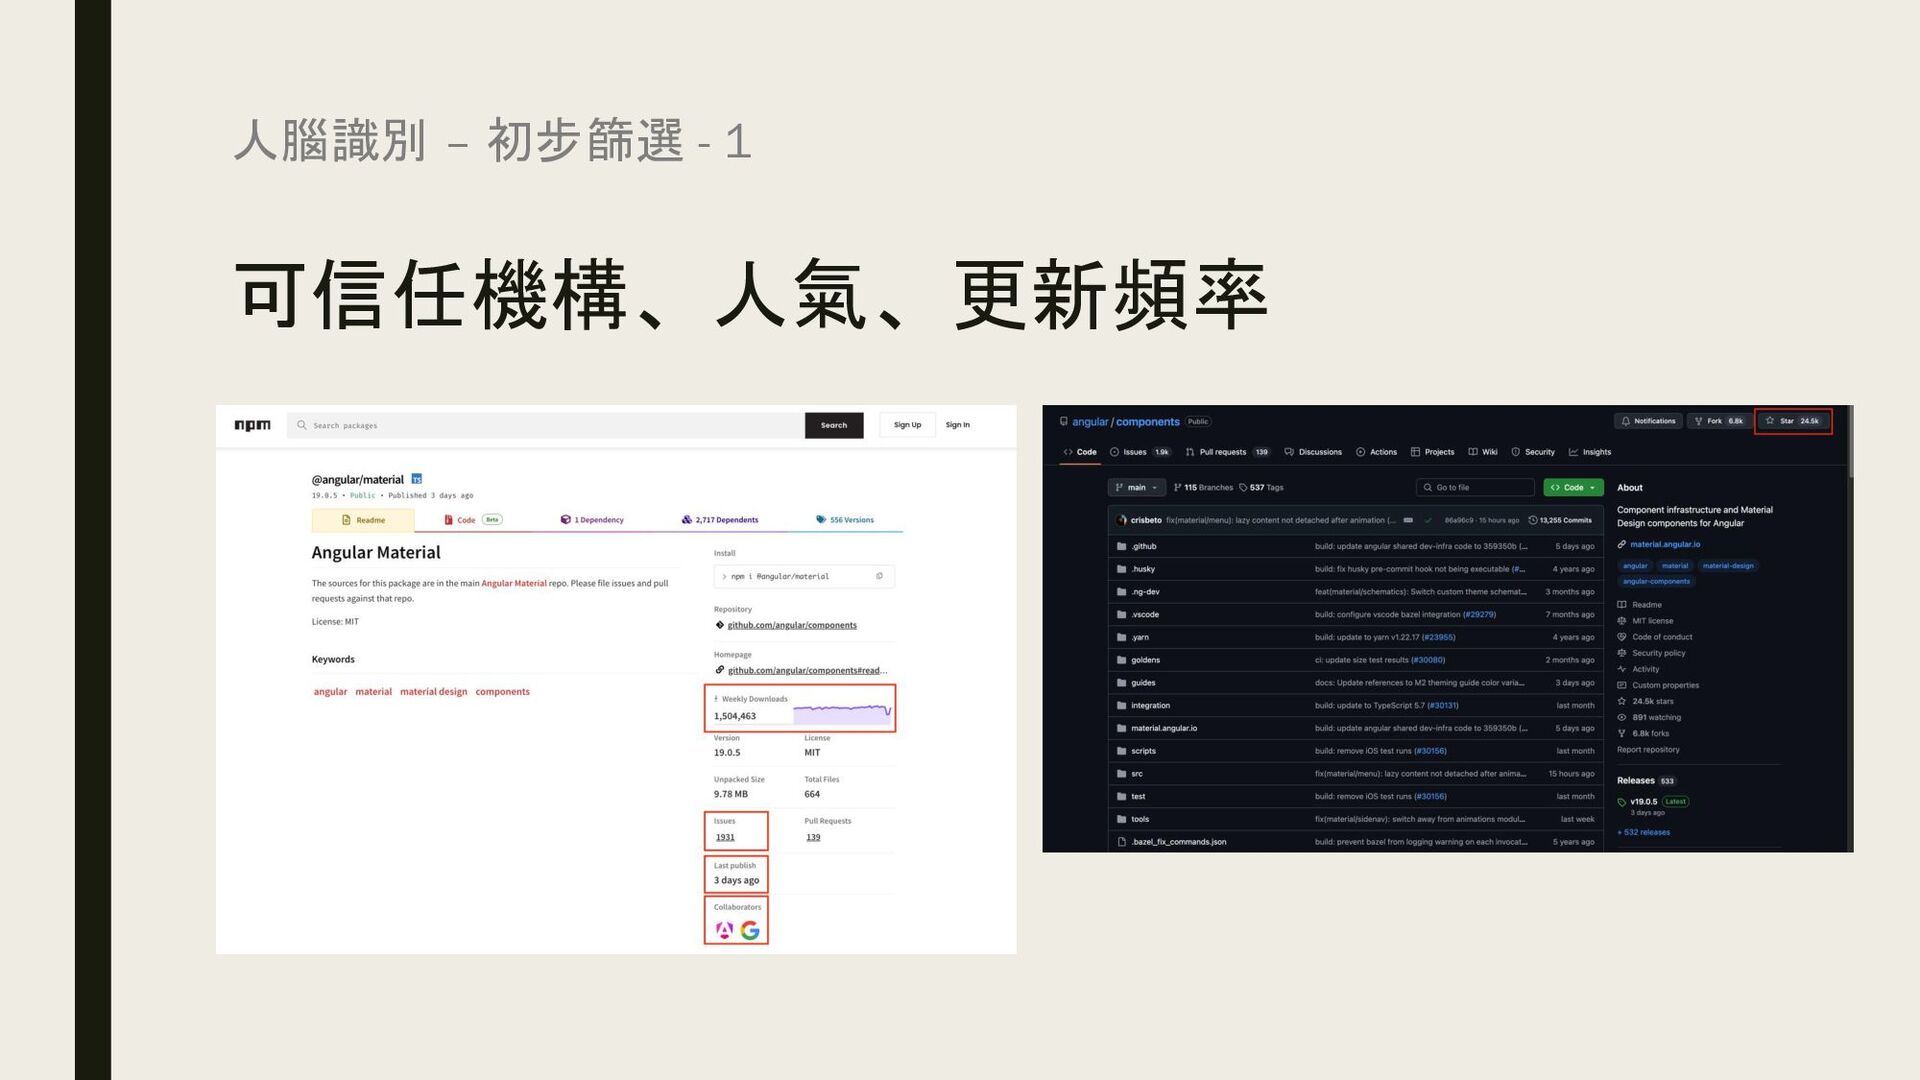
Task: Open the npm Code Beta tab
Action: [x=473, y=520]
